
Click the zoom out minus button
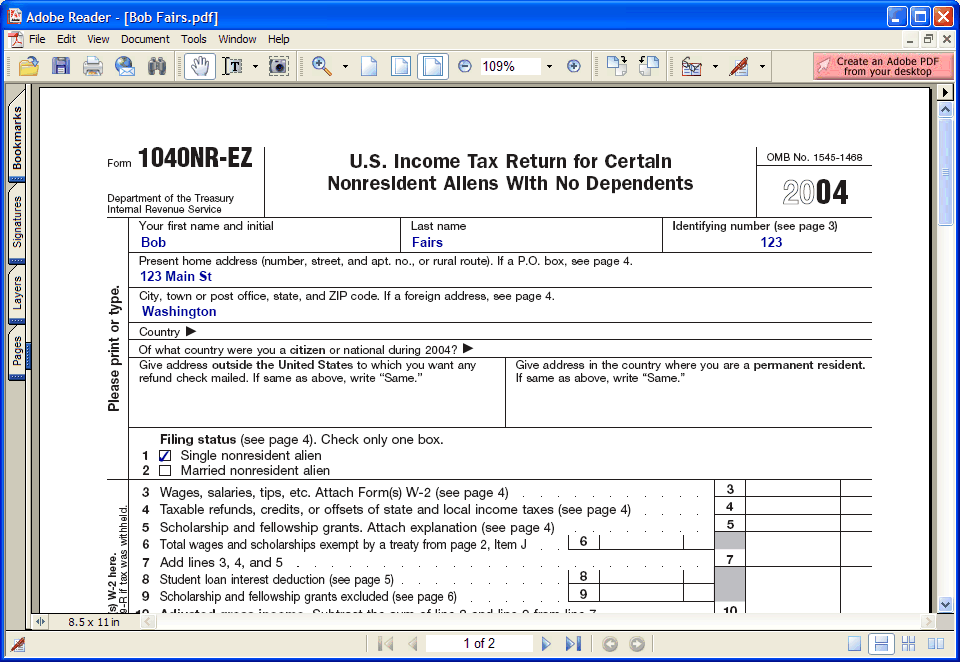coord(465,66)
